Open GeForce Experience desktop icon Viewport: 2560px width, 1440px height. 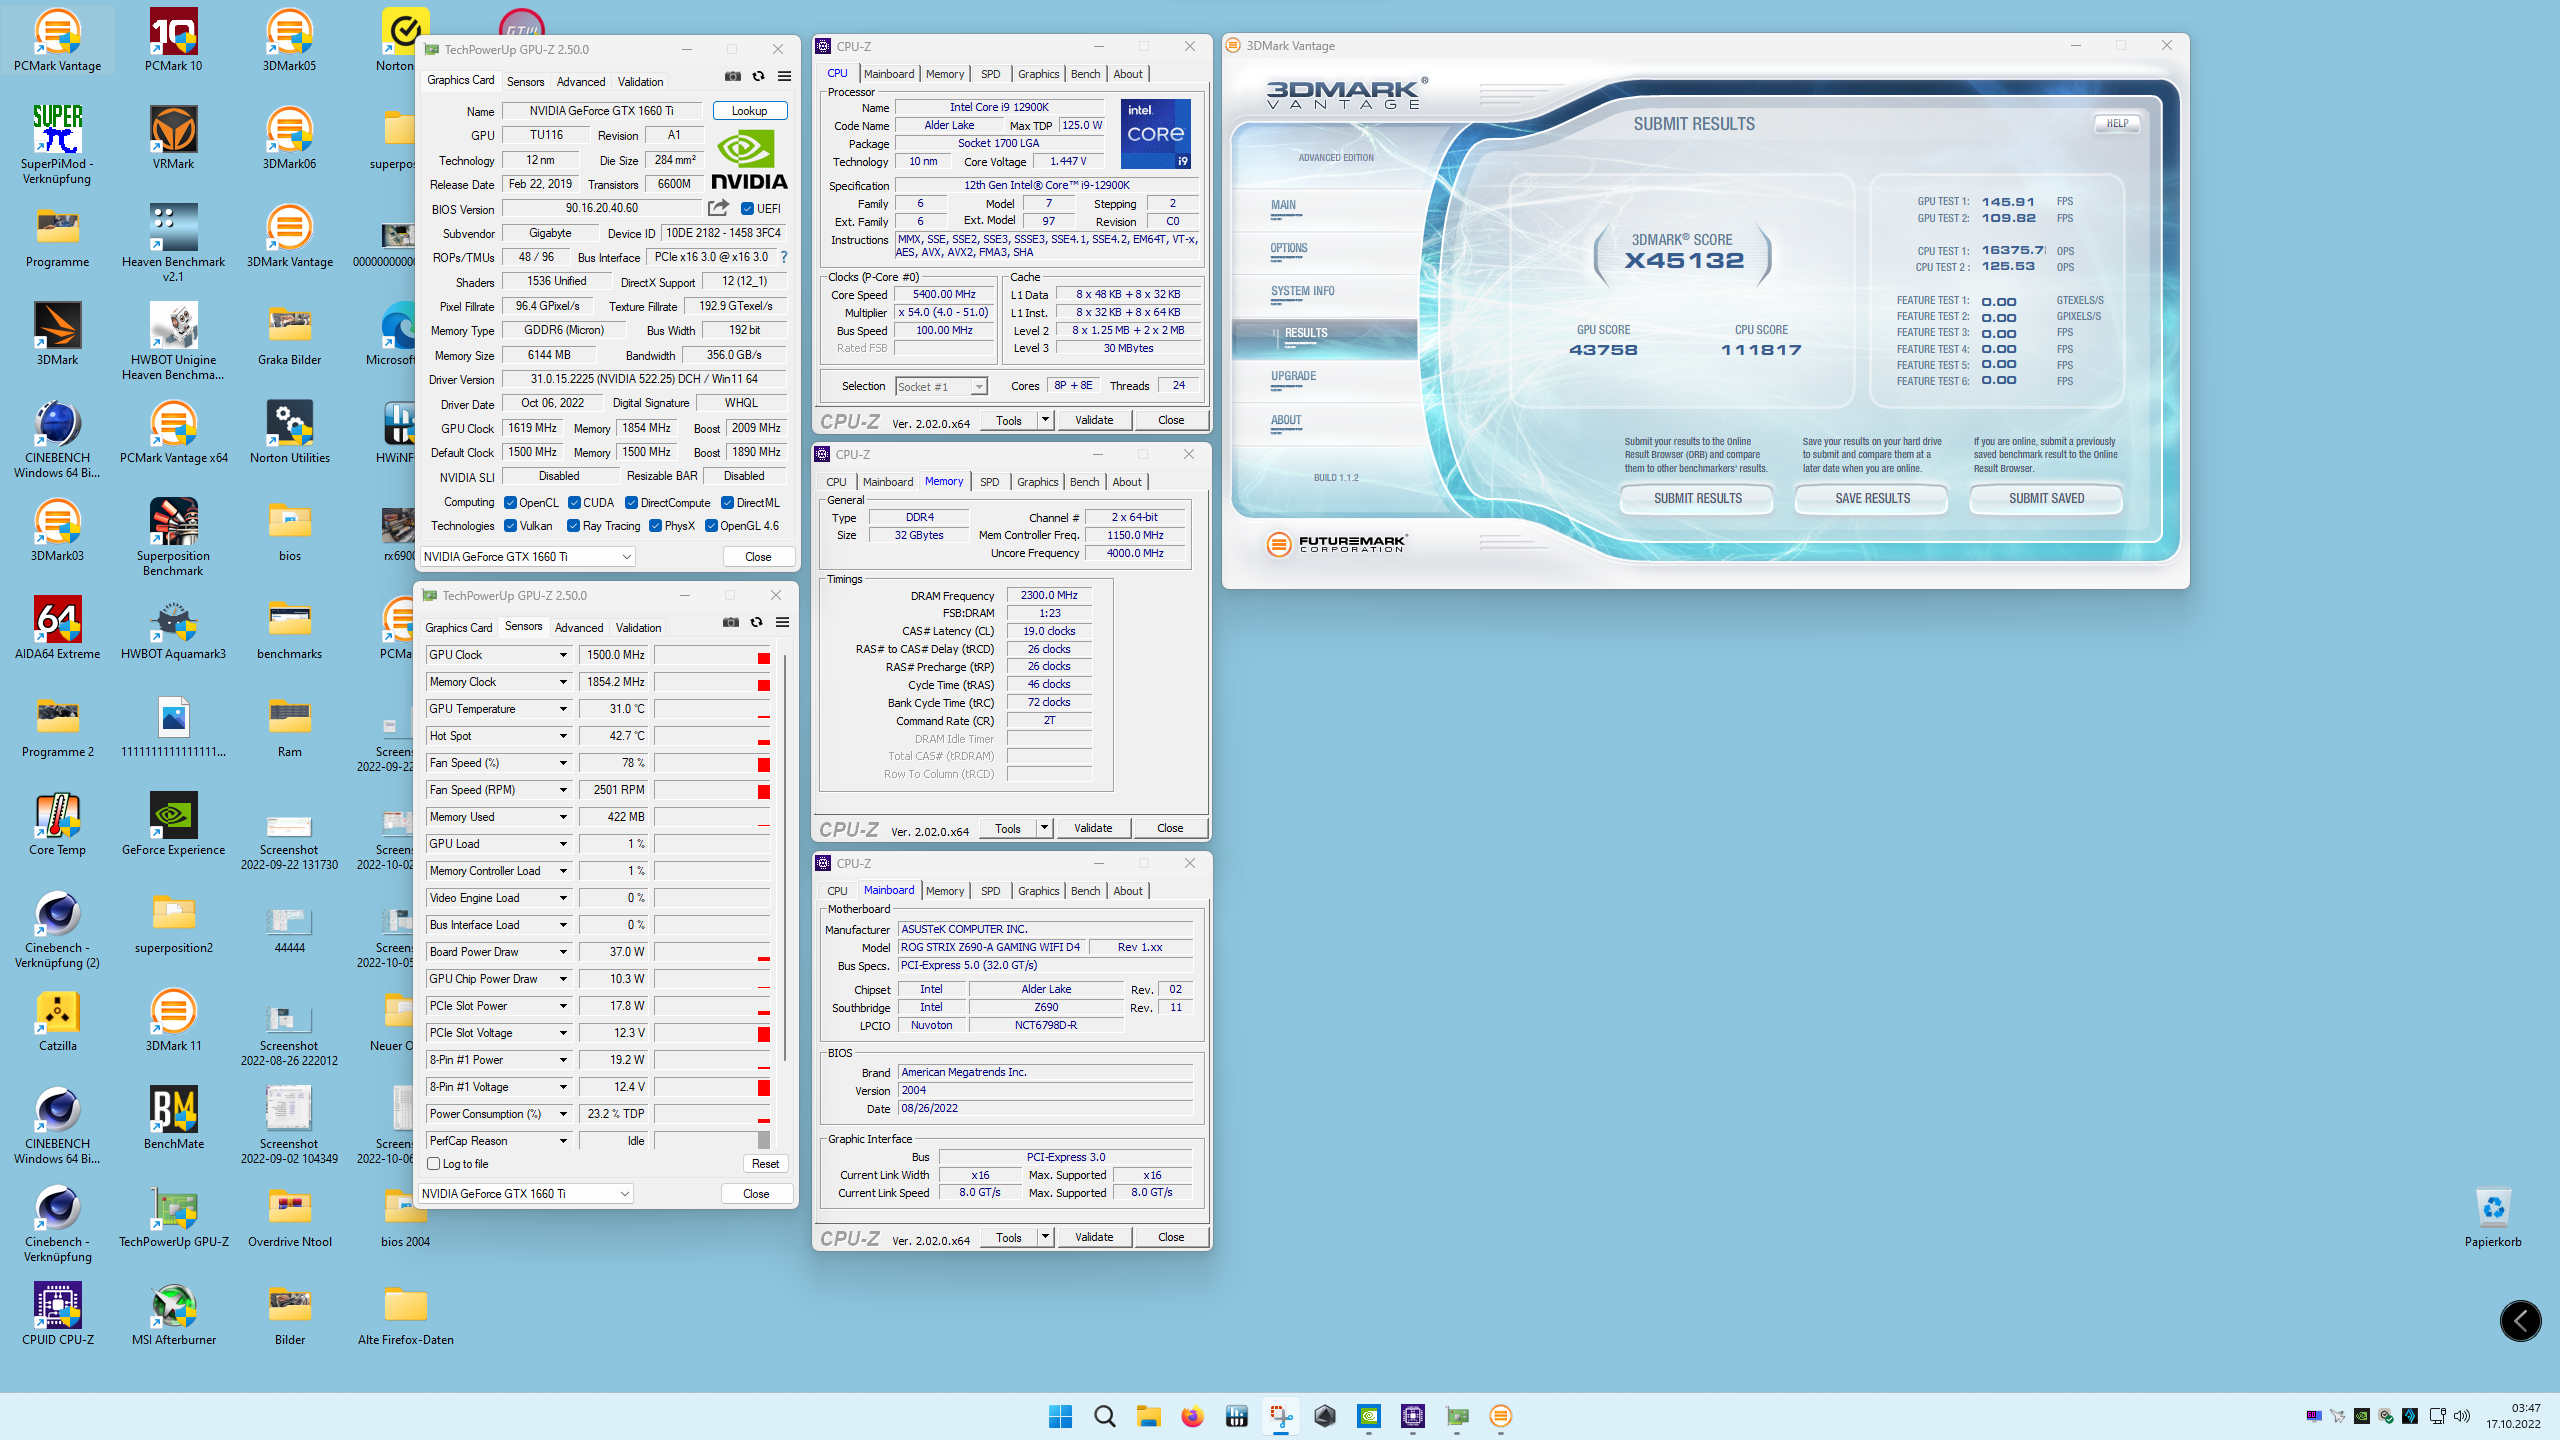coord(174,825)
